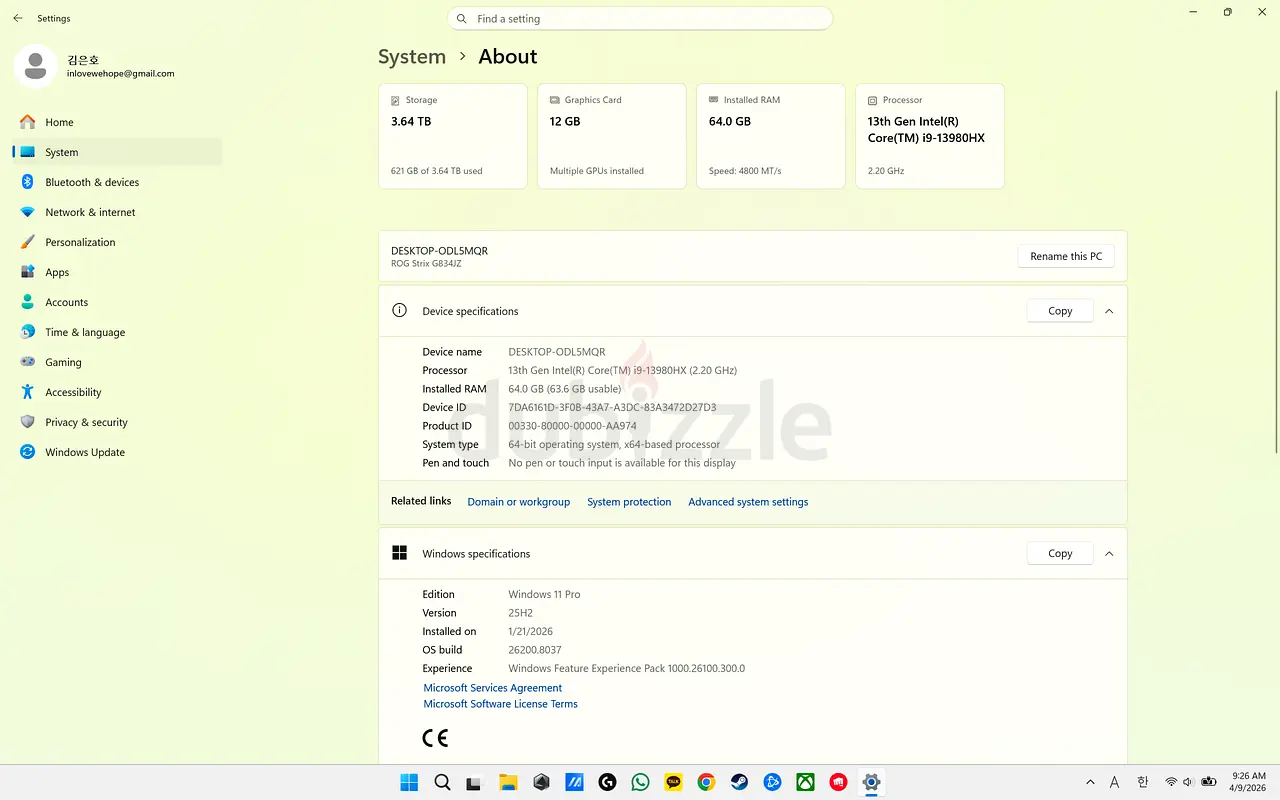Show hidden system tray icons
Screen dimensions: 1280x800
click(1090, 782)
